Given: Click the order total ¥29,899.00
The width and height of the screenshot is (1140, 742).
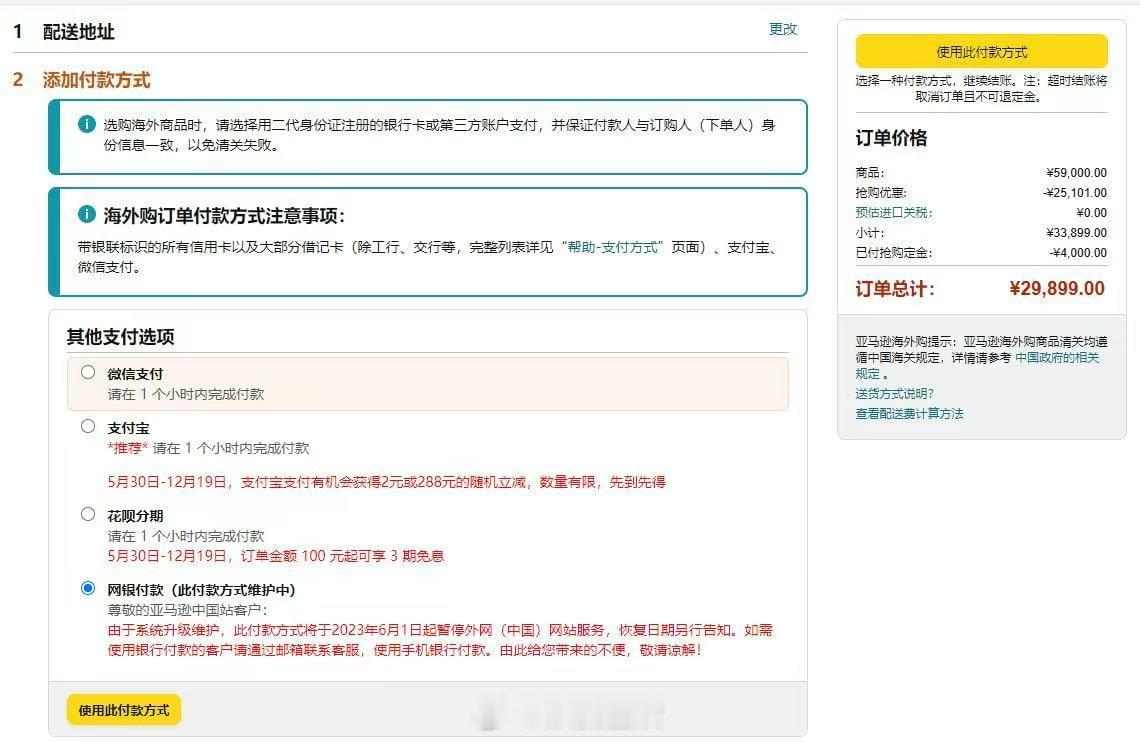Looking at the screenshot, I should [1057, 289].
